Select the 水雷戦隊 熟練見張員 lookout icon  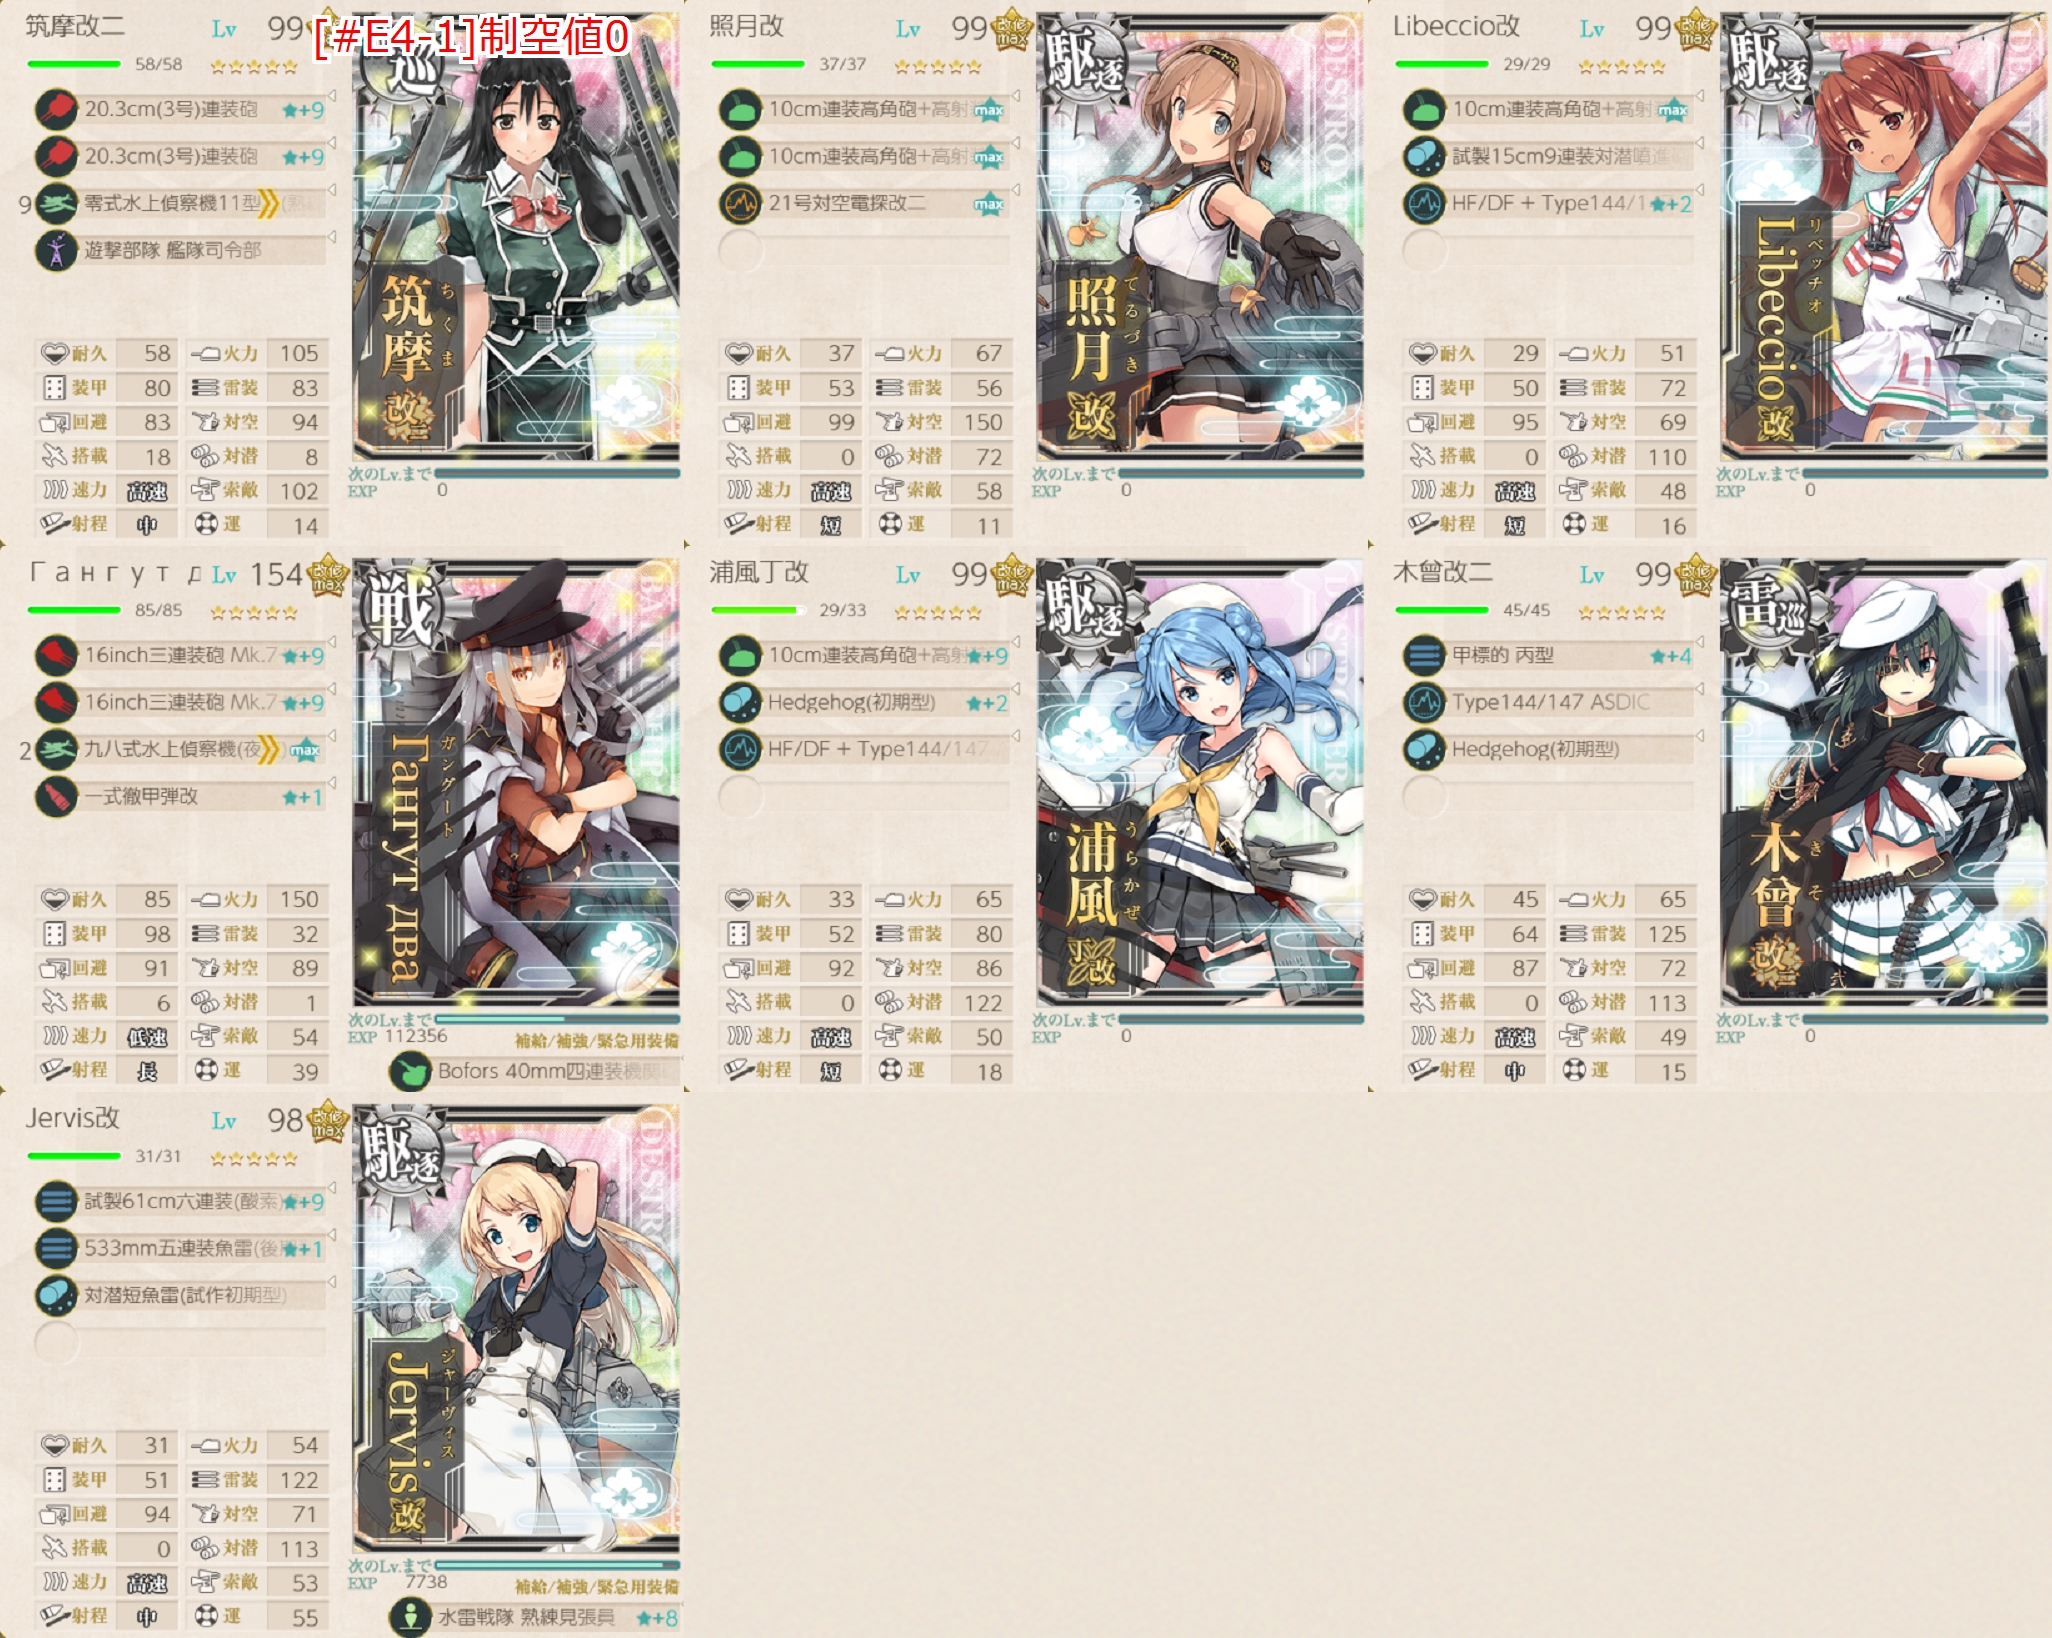pos(409,1617)
